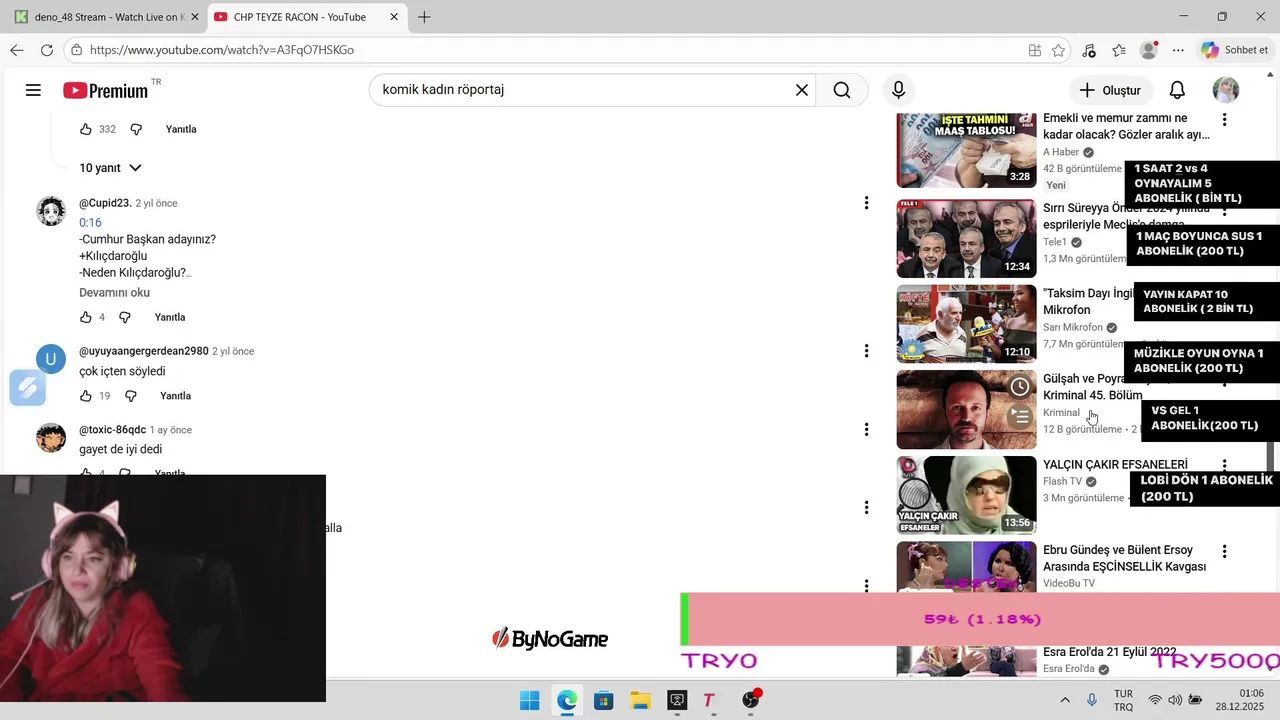Open @Cupid23. channel avatar
This screenshot has width=1280, height=720.
click(51, 211)
